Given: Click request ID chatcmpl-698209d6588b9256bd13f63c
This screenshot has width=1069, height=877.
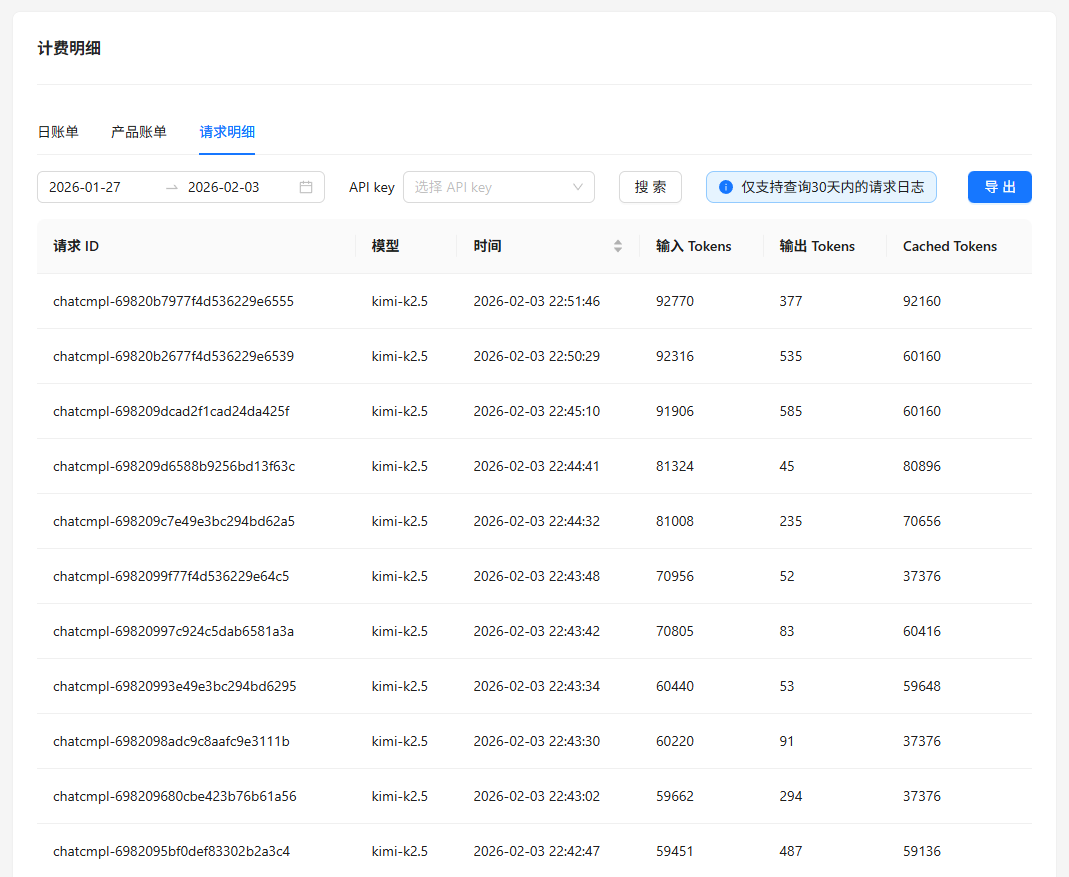Looking at the screenshot, I should click(174, 466).
